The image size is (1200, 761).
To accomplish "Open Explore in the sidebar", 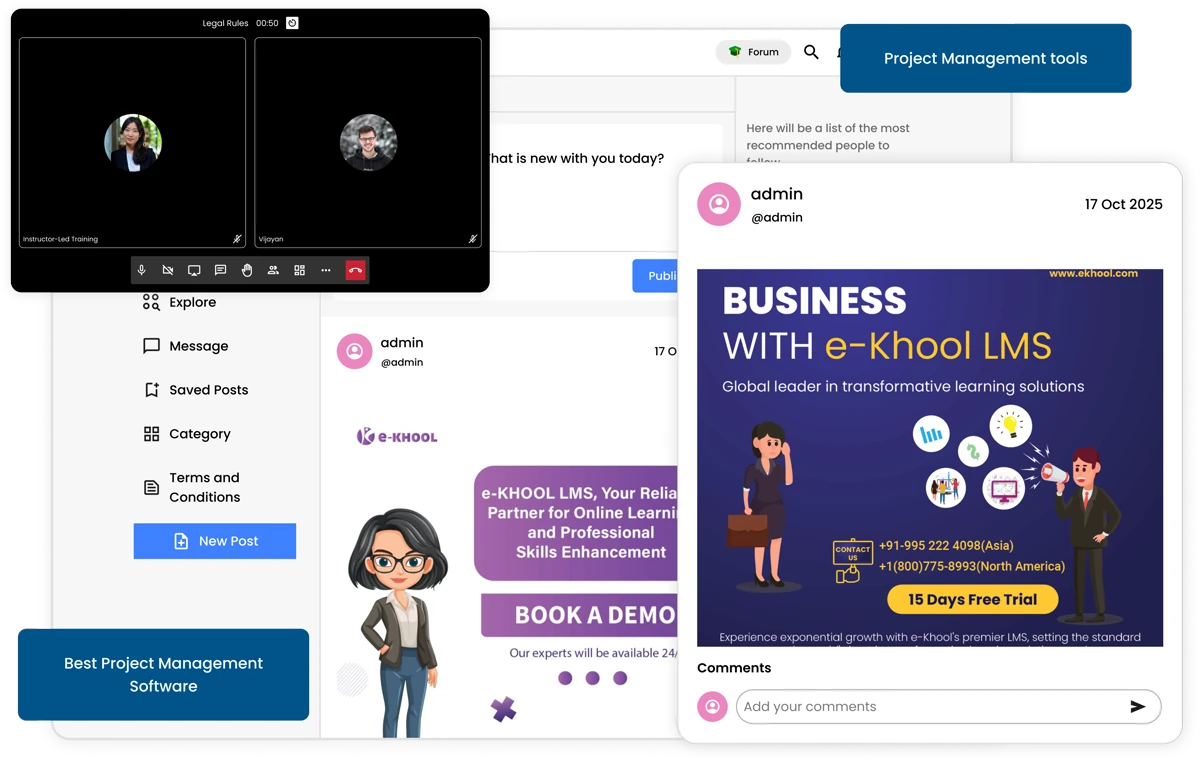I will point(180,302).
